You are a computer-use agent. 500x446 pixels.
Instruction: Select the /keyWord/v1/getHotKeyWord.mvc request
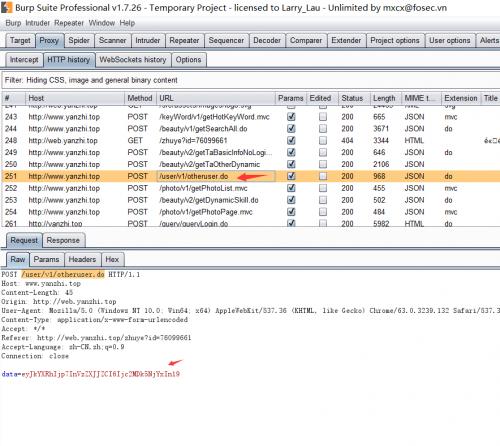tap(250, 117)
